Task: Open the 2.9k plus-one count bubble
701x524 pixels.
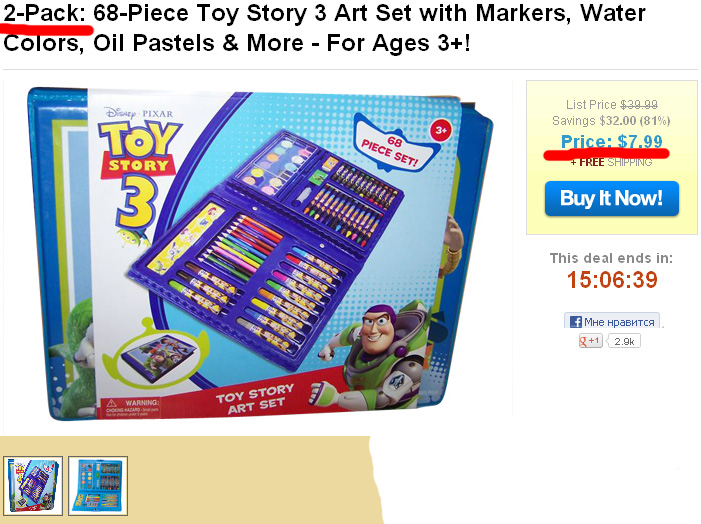Action: coord(624,341)
